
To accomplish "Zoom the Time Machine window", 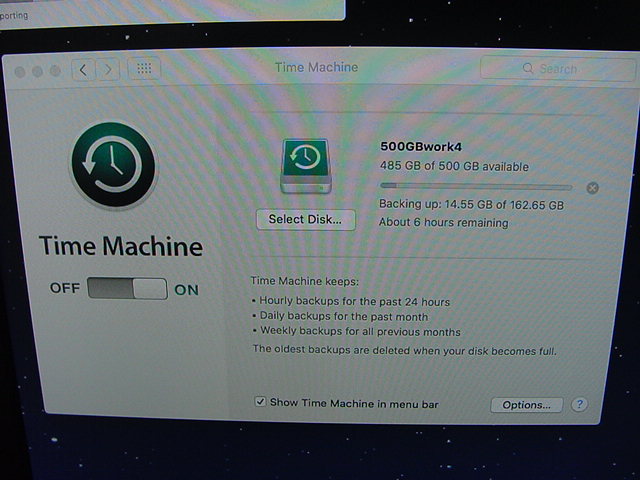I will coord(56,71).
